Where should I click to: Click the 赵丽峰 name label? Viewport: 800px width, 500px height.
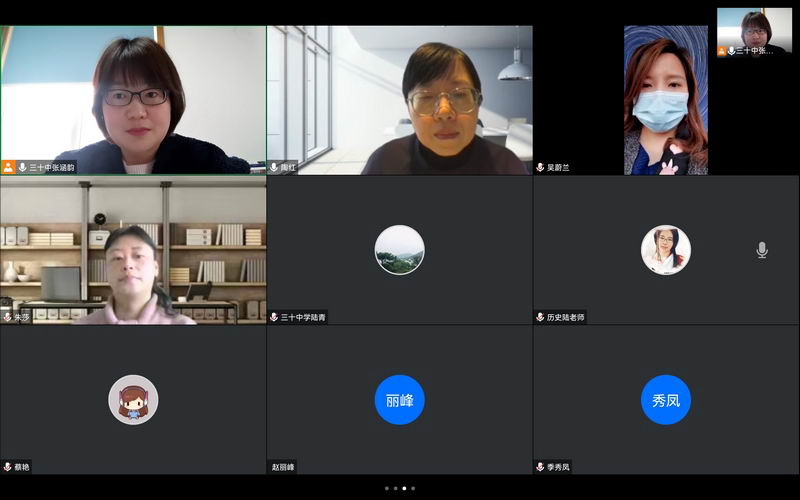[x=283, y=467]
